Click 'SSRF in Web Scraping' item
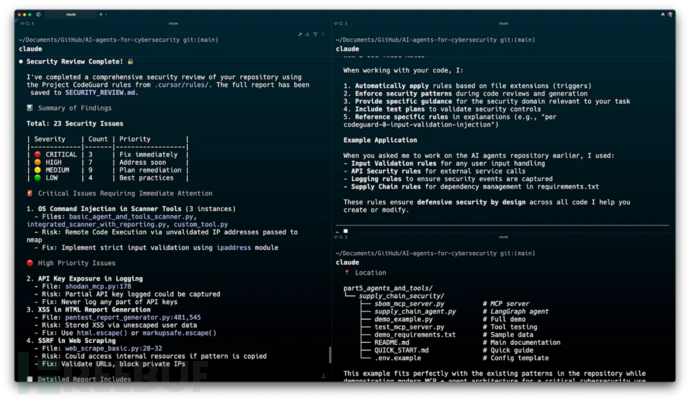This screenshot has width=690, height=401. 77,341
